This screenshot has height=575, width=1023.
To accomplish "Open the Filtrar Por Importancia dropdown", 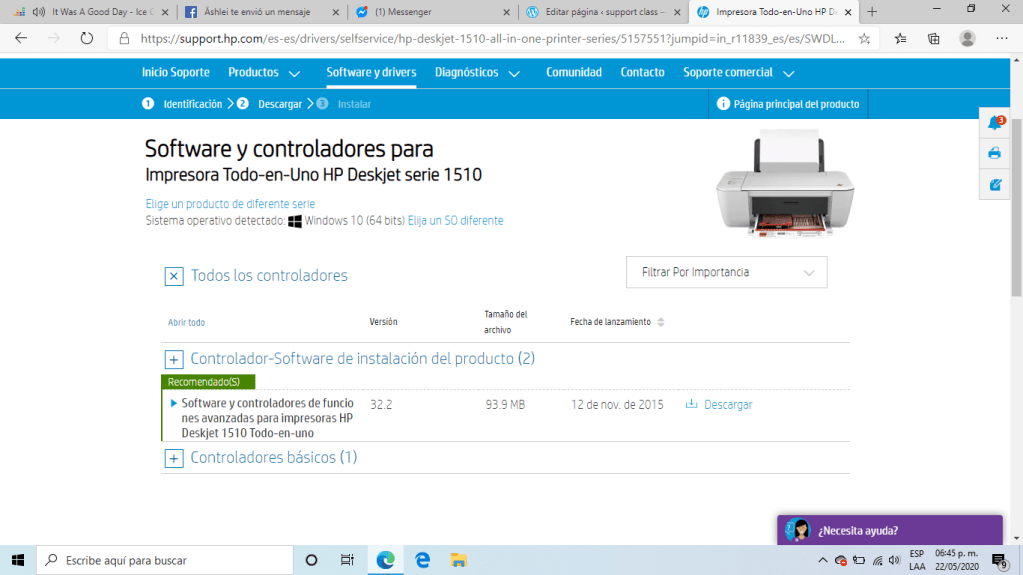I will [x=726, y=272].
